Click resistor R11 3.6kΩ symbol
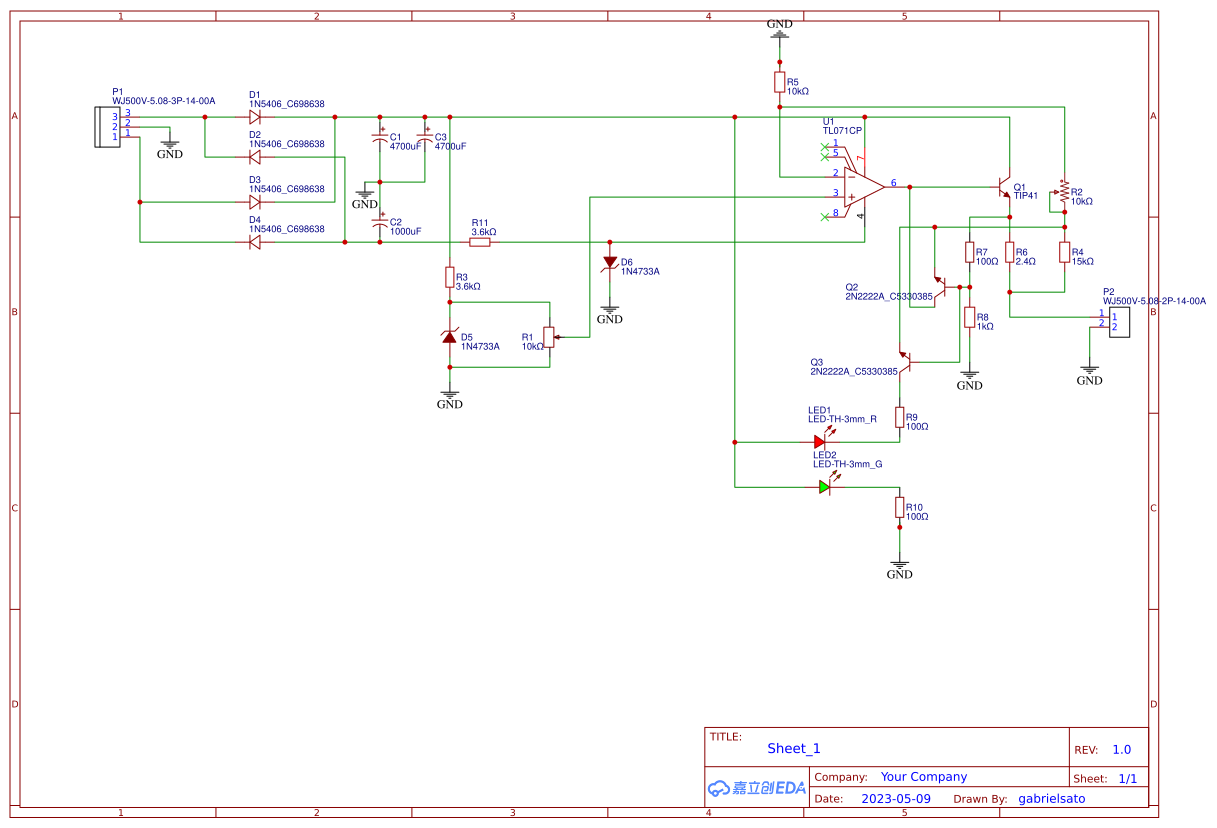 tap(481, 242)
